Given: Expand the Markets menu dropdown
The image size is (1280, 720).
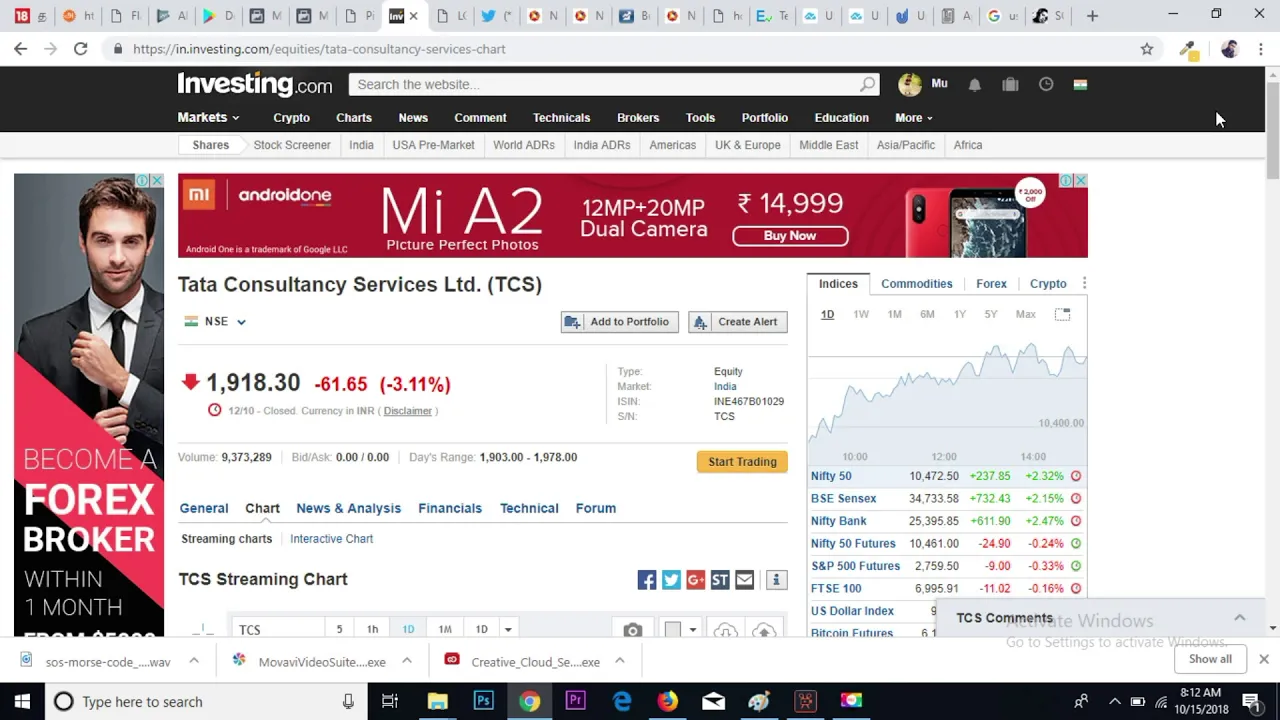Looking at the screenshot, I should [236, 118].
